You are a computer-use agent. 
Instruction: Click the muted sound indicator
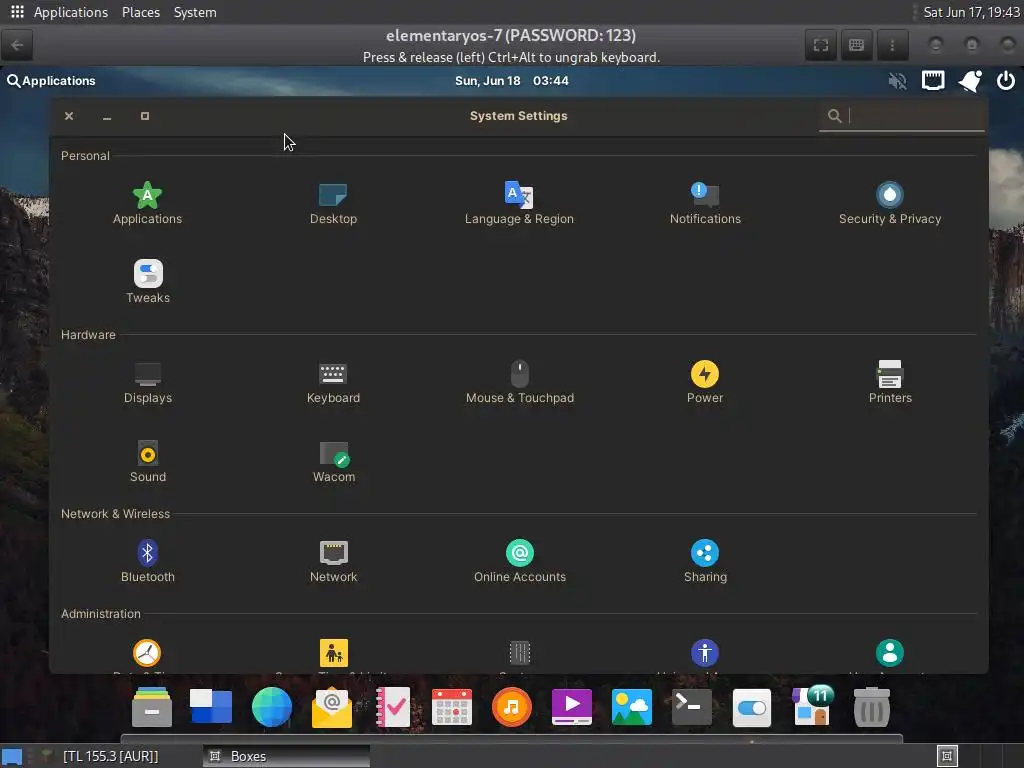(x=897, y=81)
